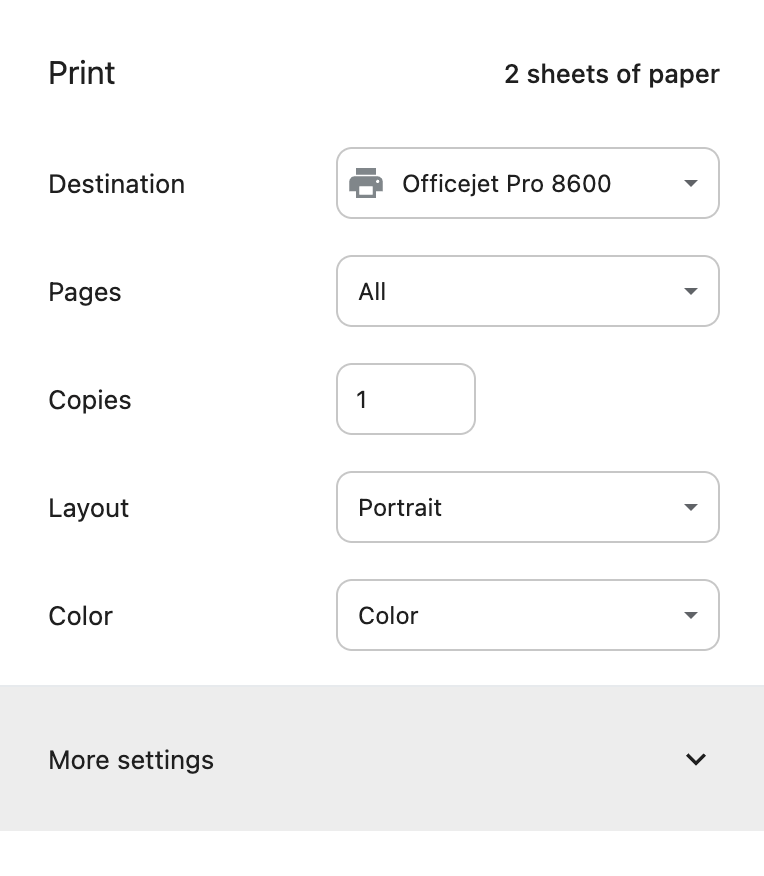Click the More settings text
The height and width of the screenshot is (876, 764).
tap(131, 760)
